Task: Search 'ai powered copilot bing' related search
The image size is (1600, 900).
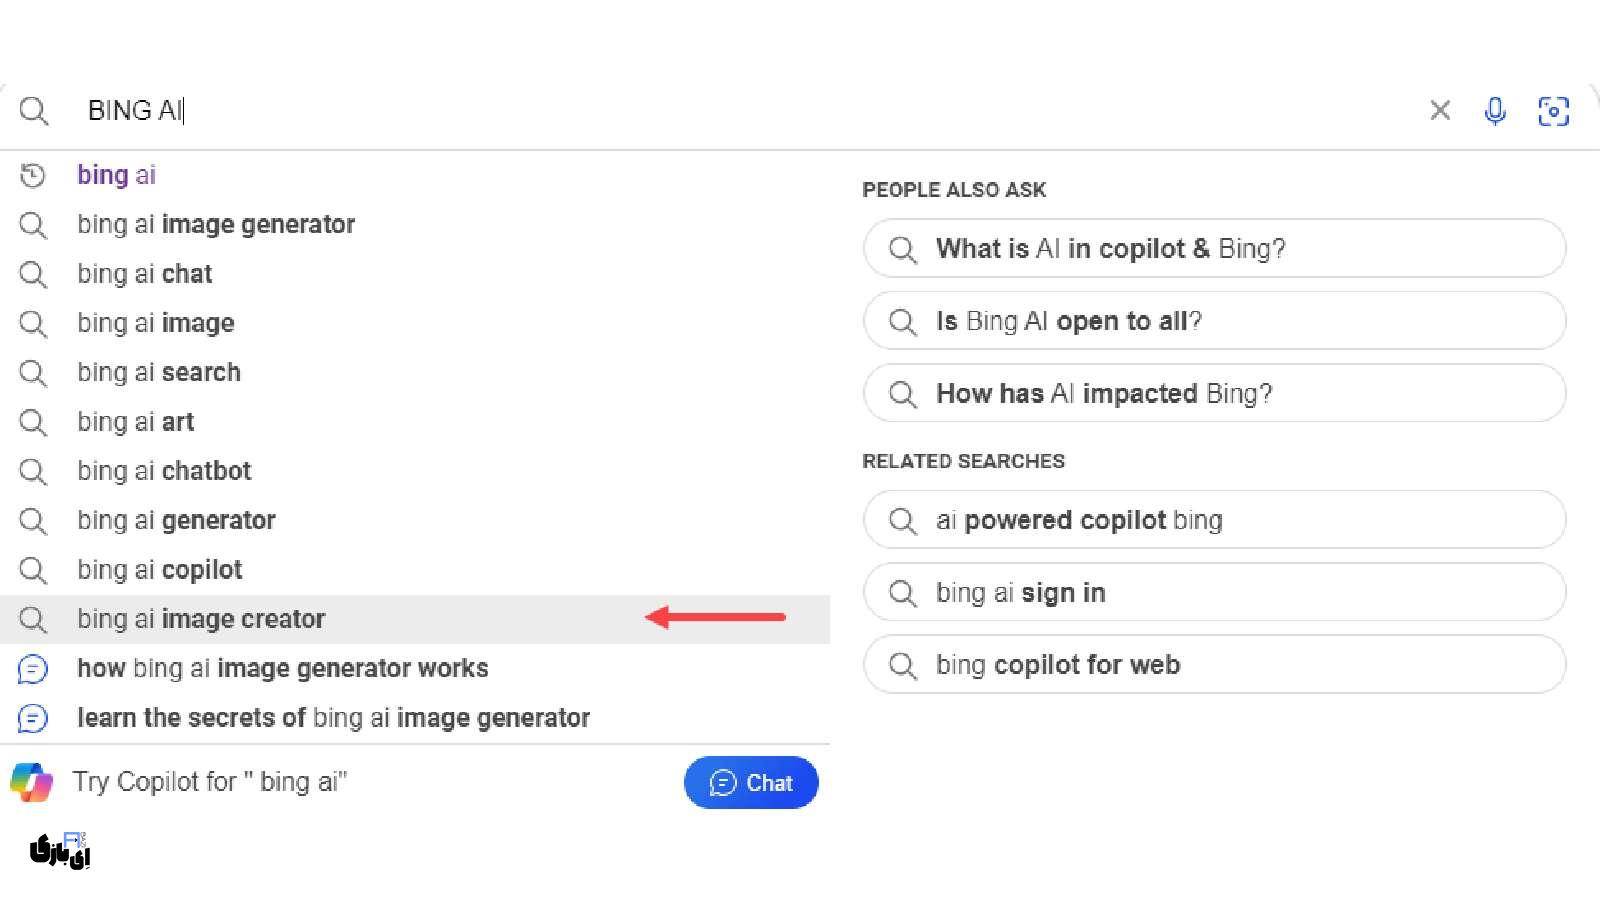Action: pyautogui.click(x=1214, y=520)
